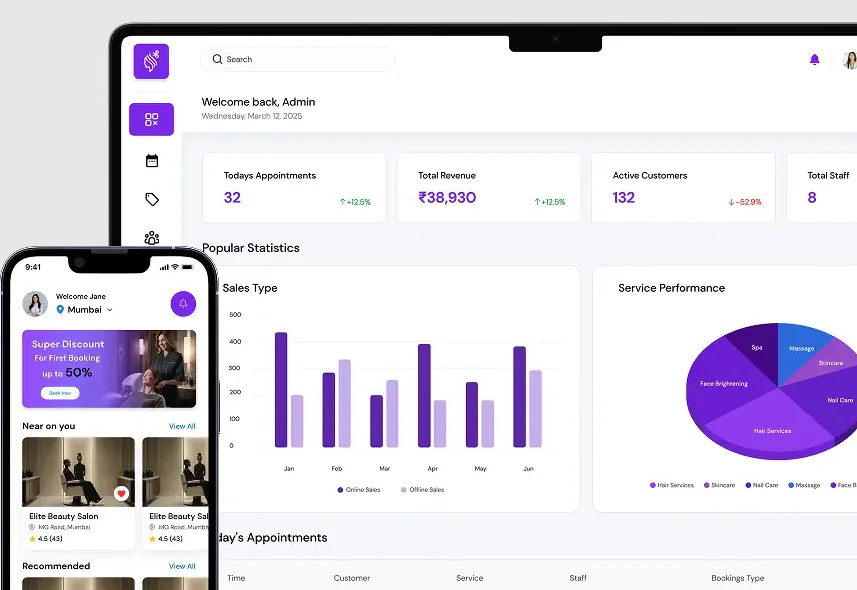Sort by the Service column header
The width and height of the screenshot is (857, 590).
coord(469,578)
